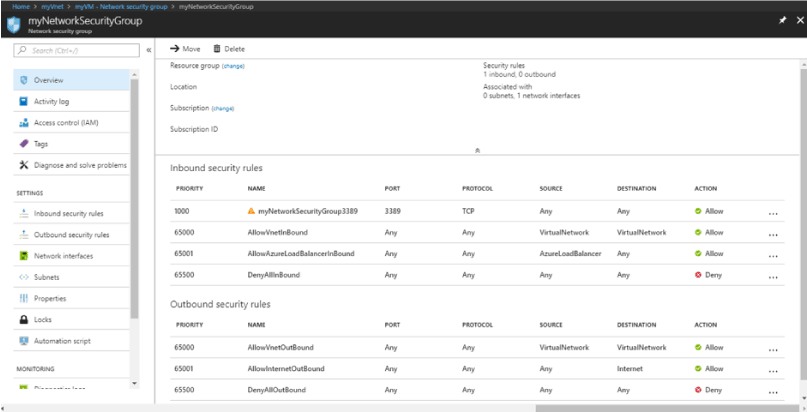Click the Inbound security rules sidebar icon
807x412 pixels.
23,213
